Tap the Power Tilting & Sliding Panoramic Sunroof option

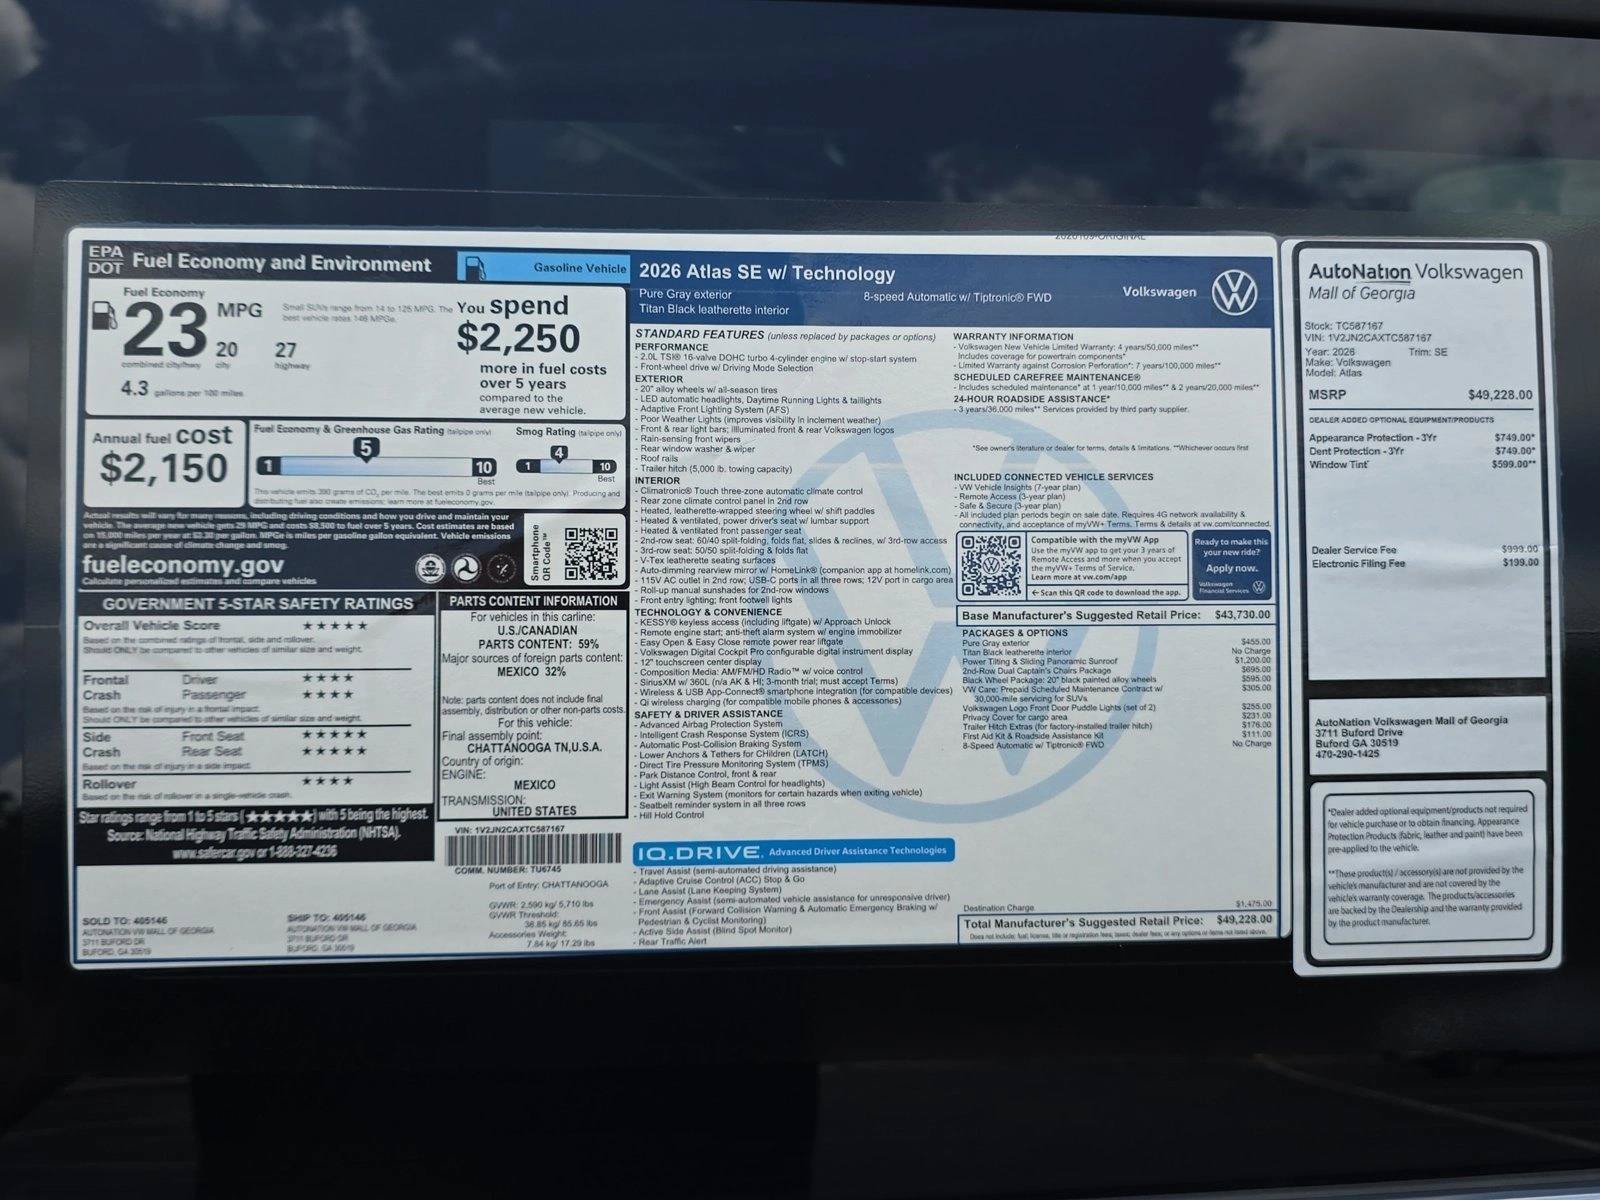[1117, 661]
